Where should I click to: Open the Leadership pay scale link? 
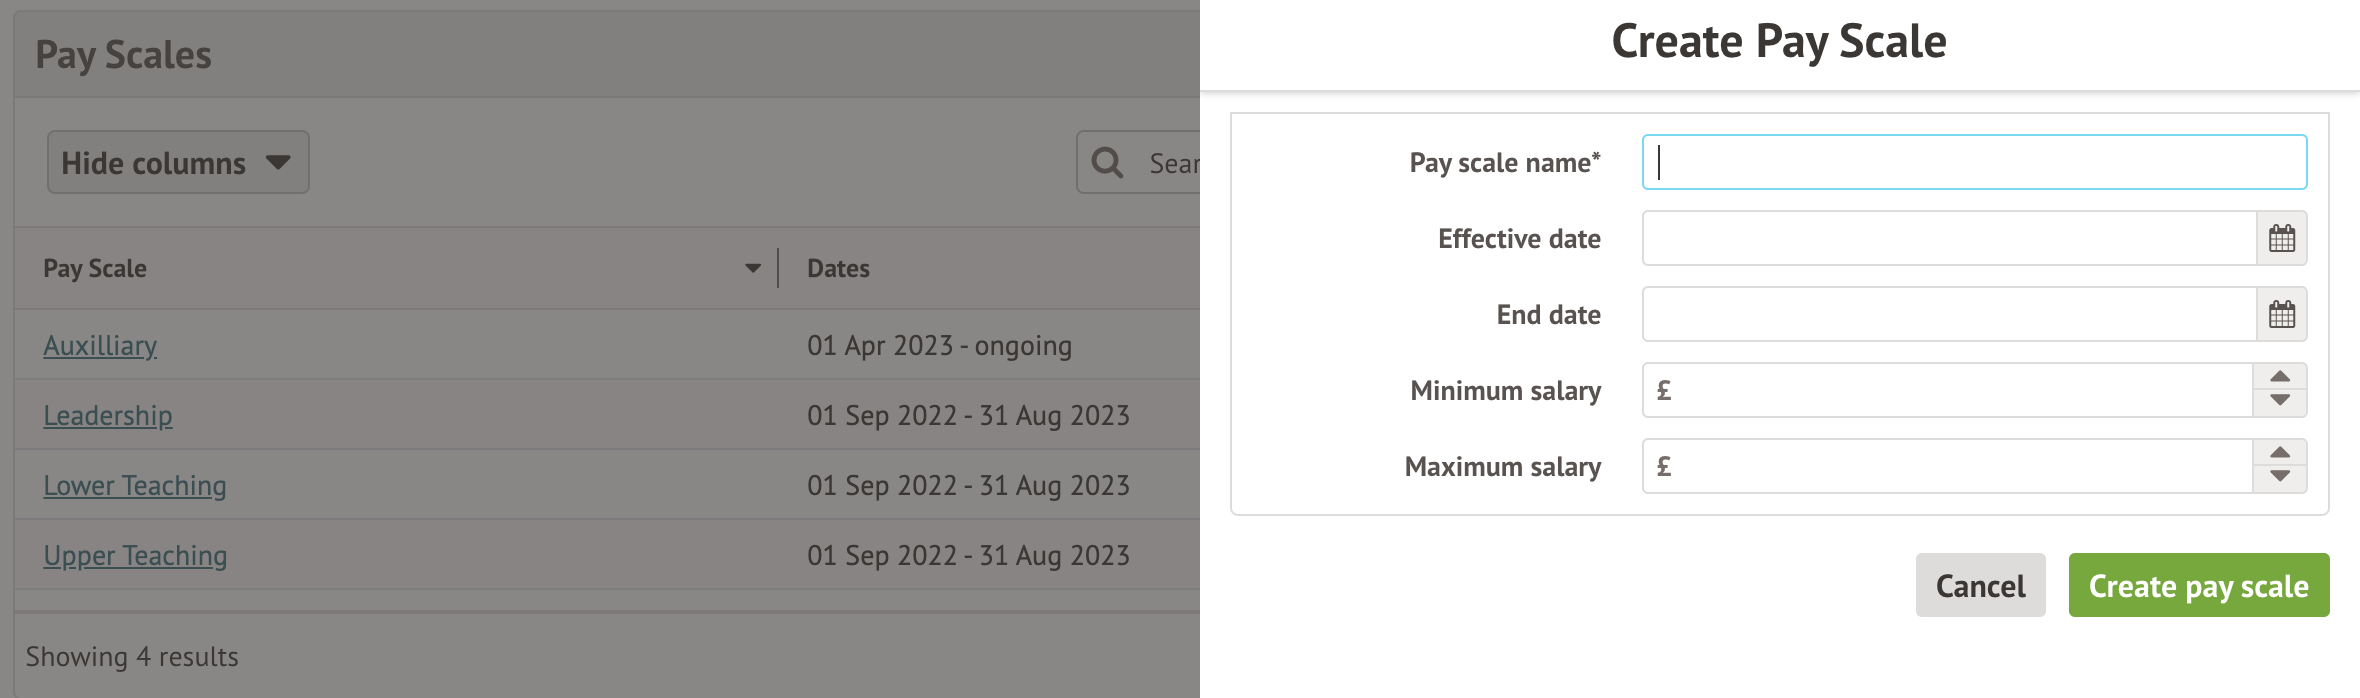[x=108, y=415]
